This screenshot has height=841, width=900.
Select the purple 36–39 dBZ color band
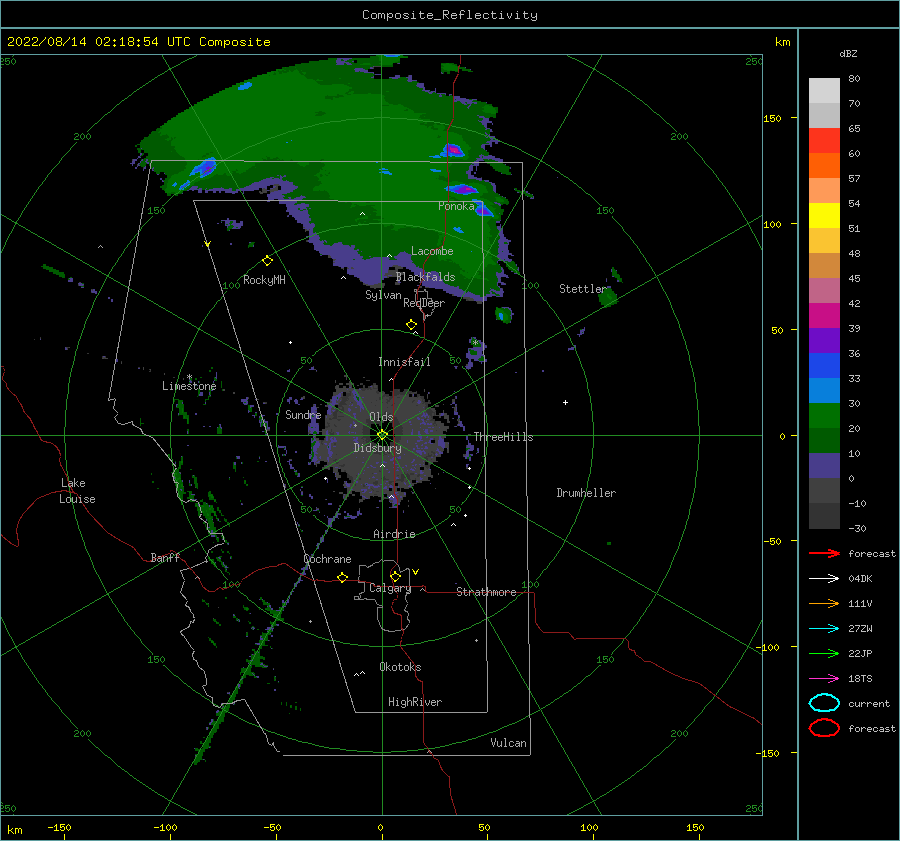824,341
